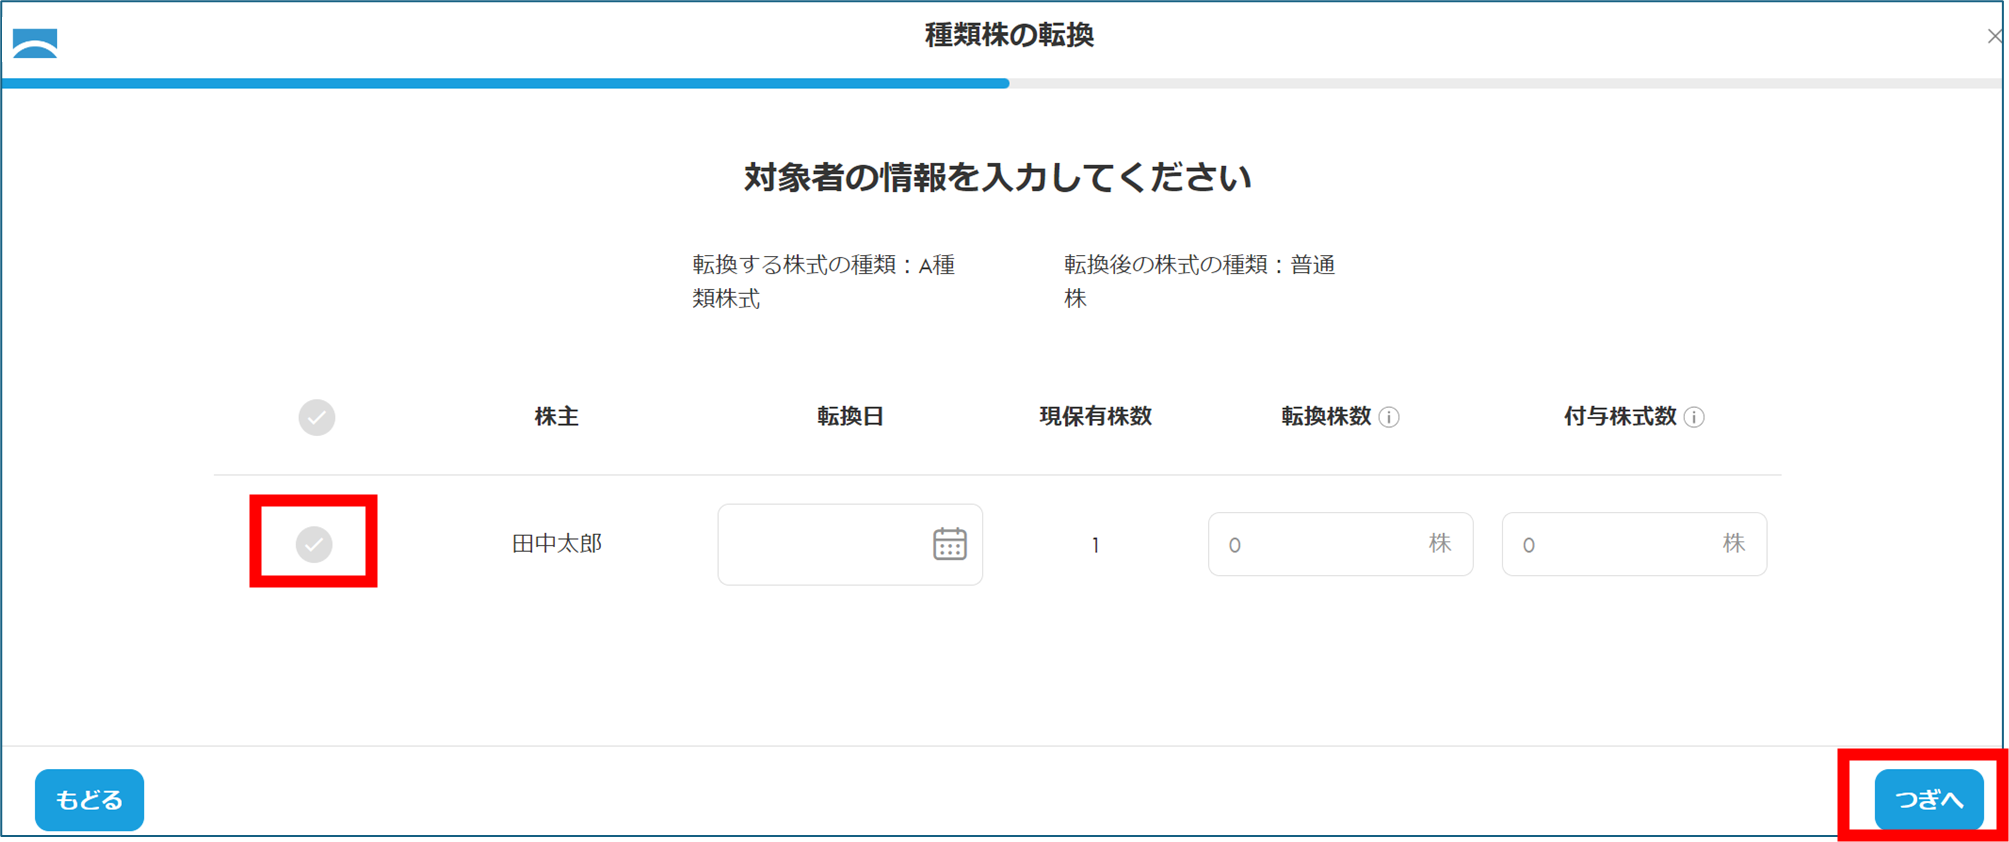The height and width of the screenshot is (842, 2009).
Task: Show info tooltip beside 転換株数
Action: (x=1389, y=417)
